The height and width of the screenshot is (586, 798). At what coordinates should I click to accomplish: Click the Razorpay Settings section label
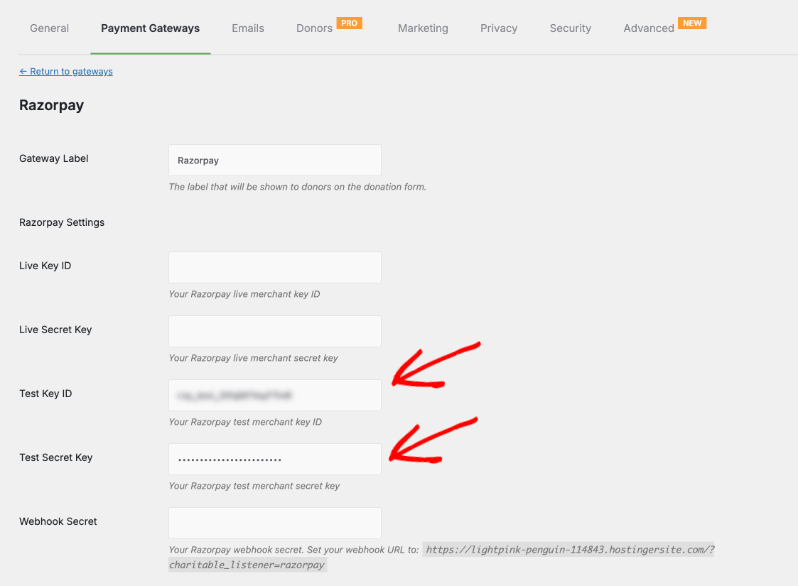(62, 222)
